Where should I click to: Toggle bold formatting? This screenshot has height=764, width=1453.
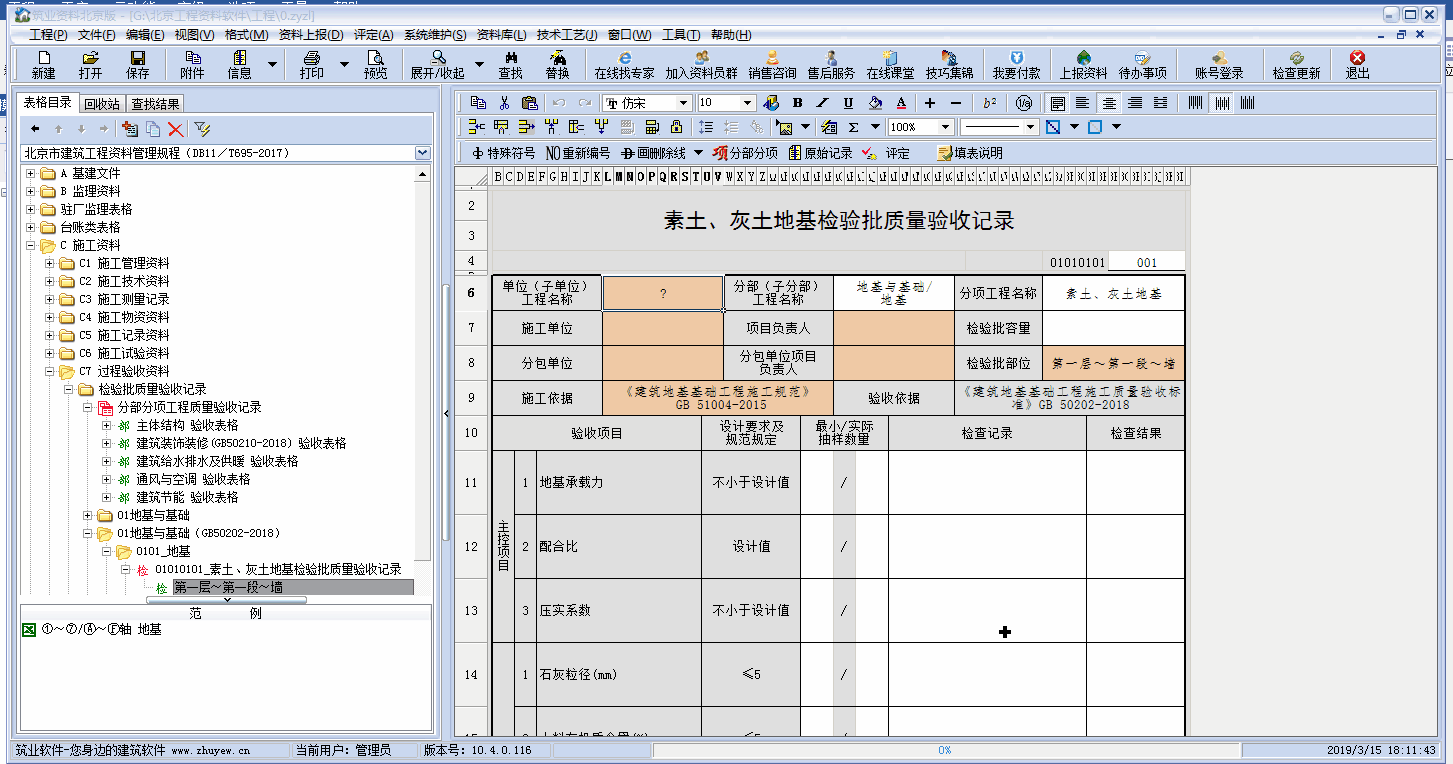[x=797, y=103]
